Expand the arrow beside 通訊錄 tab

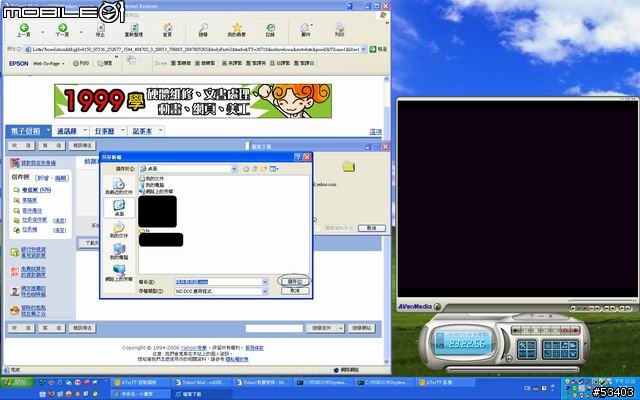point(85,131)
